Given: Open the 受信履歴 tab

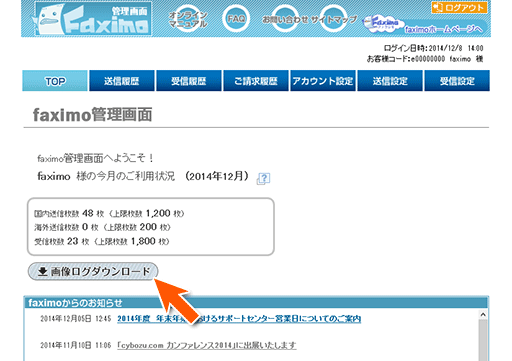Looking at the screenshot, I should tap(189, 81).
